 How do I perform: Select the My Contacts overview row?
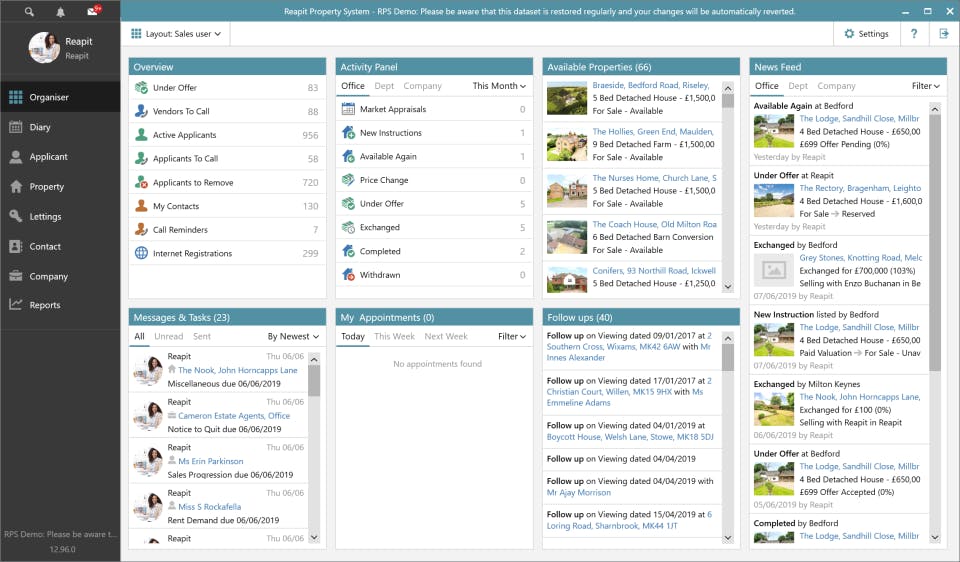pos(227,206)
